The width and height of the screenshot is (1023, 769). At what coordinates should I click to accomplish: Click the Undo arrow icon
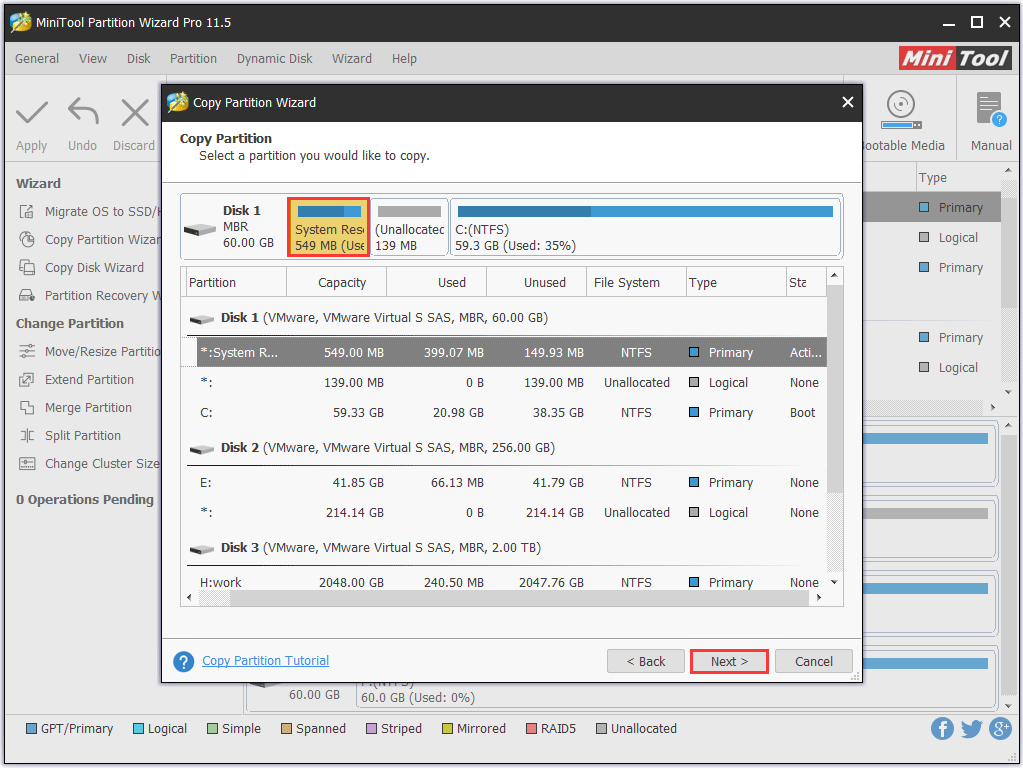pos(83,112)
